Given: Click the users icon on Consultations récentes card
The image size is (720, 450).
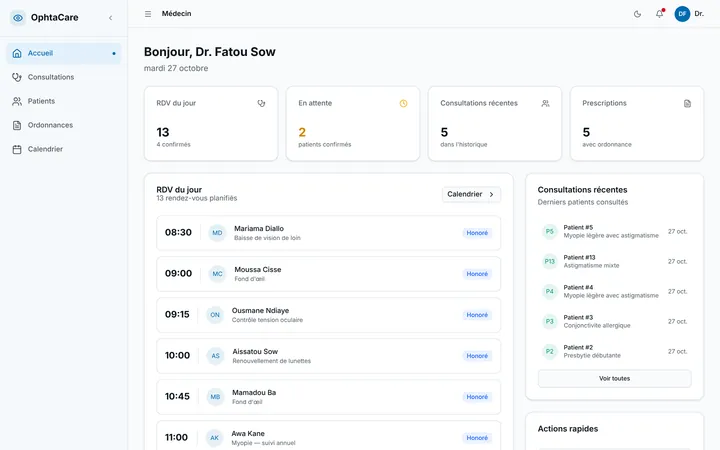Looking at the screenshot, I should (545, 103).
